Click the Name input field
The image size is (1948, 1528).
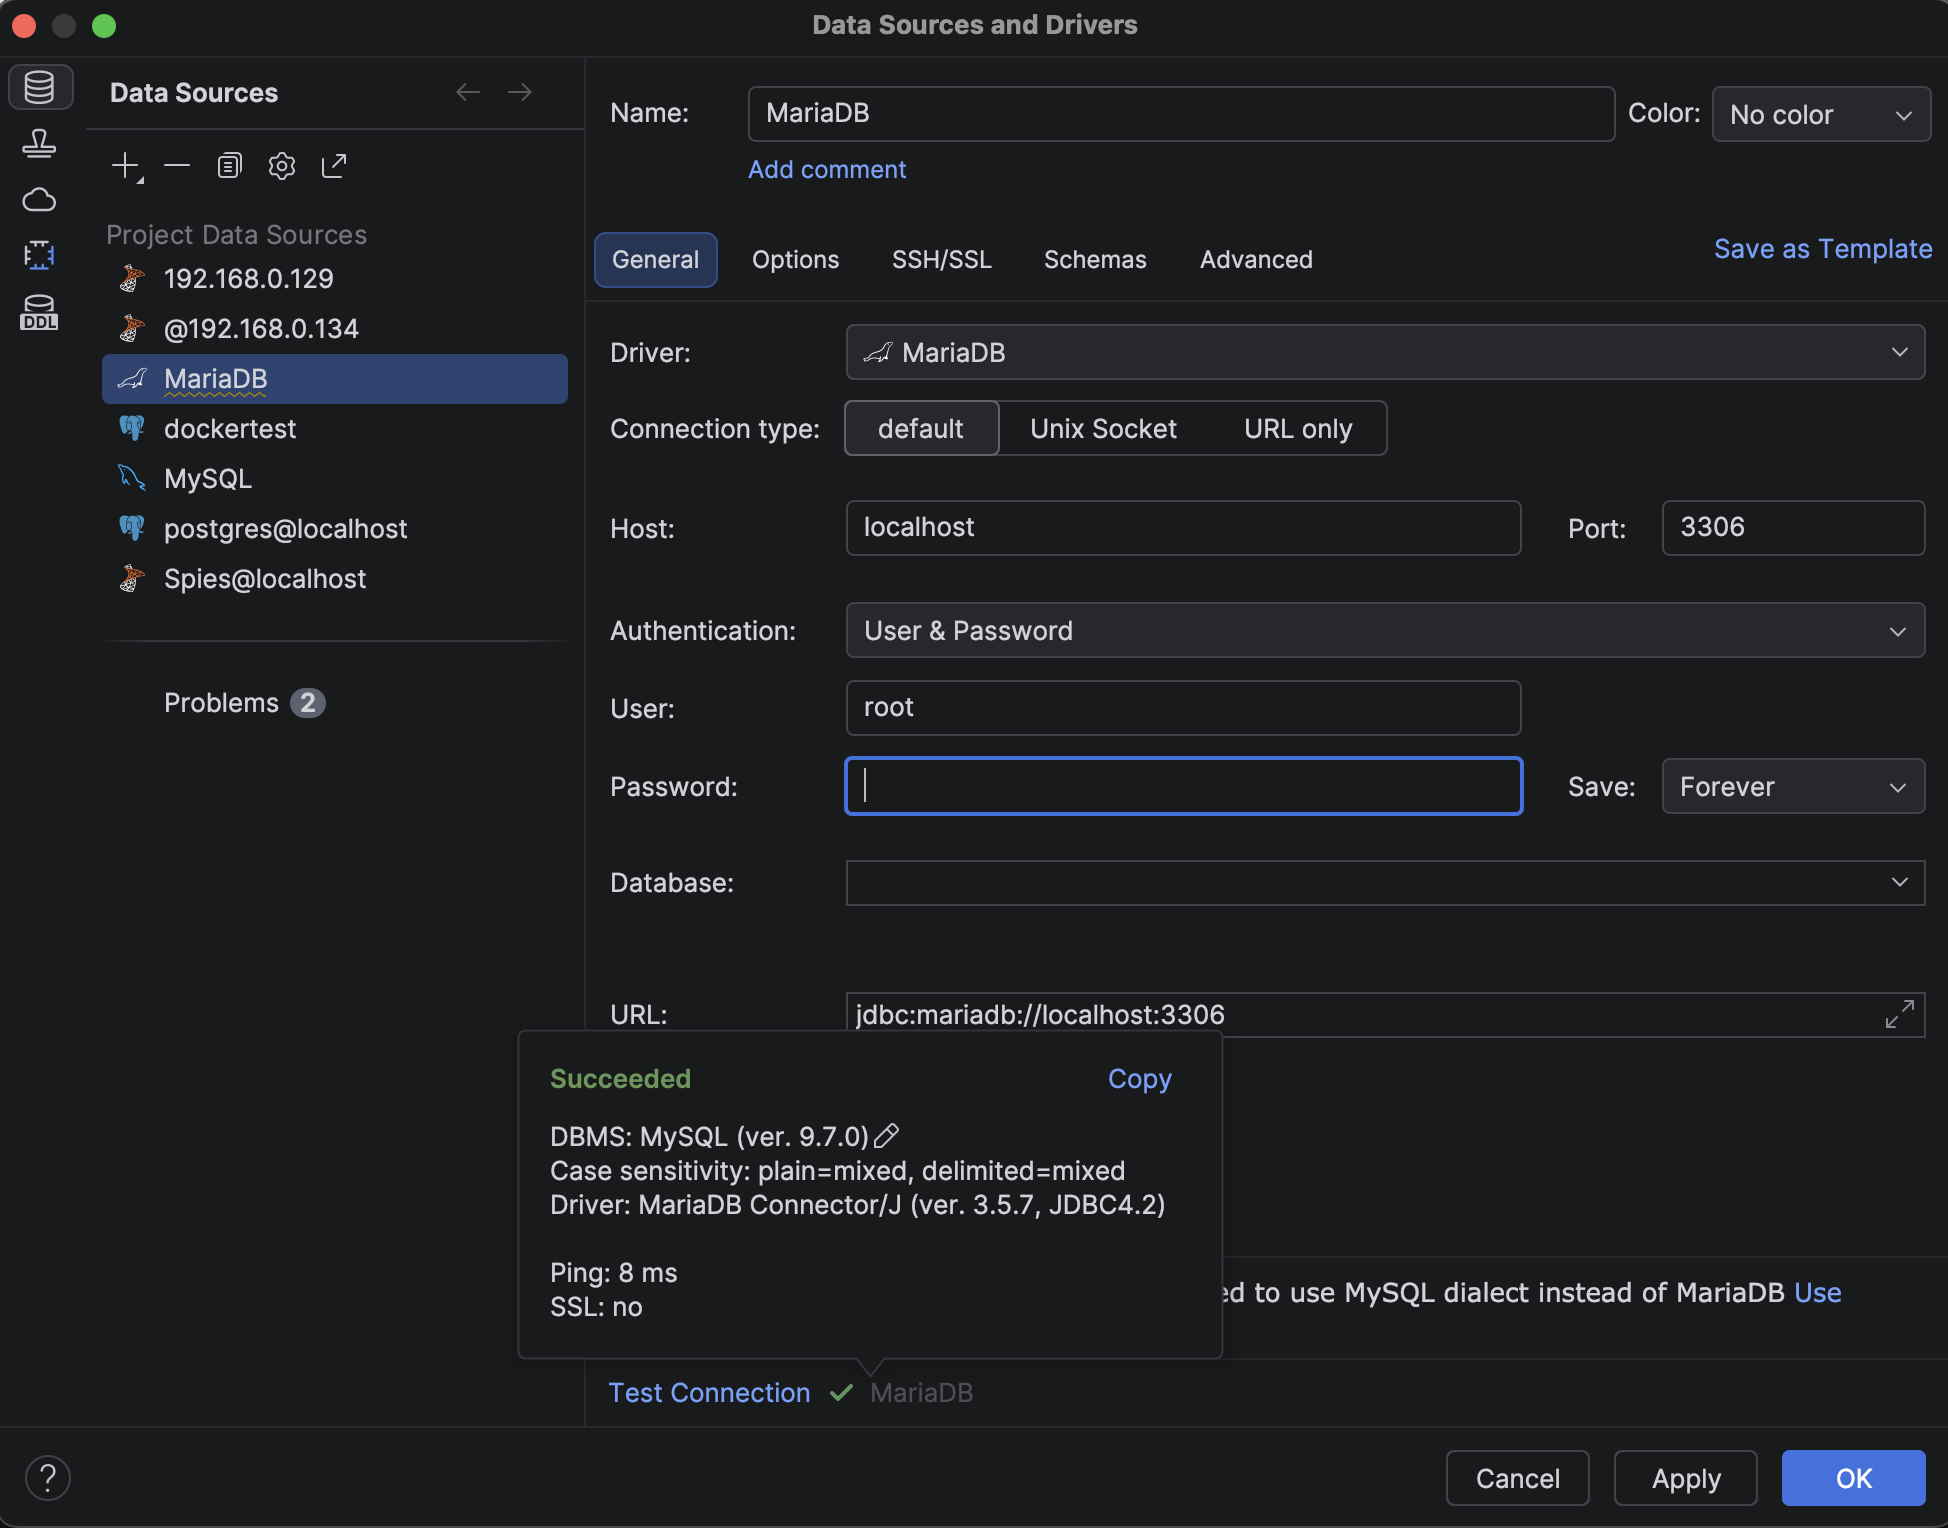point(1181,114)
